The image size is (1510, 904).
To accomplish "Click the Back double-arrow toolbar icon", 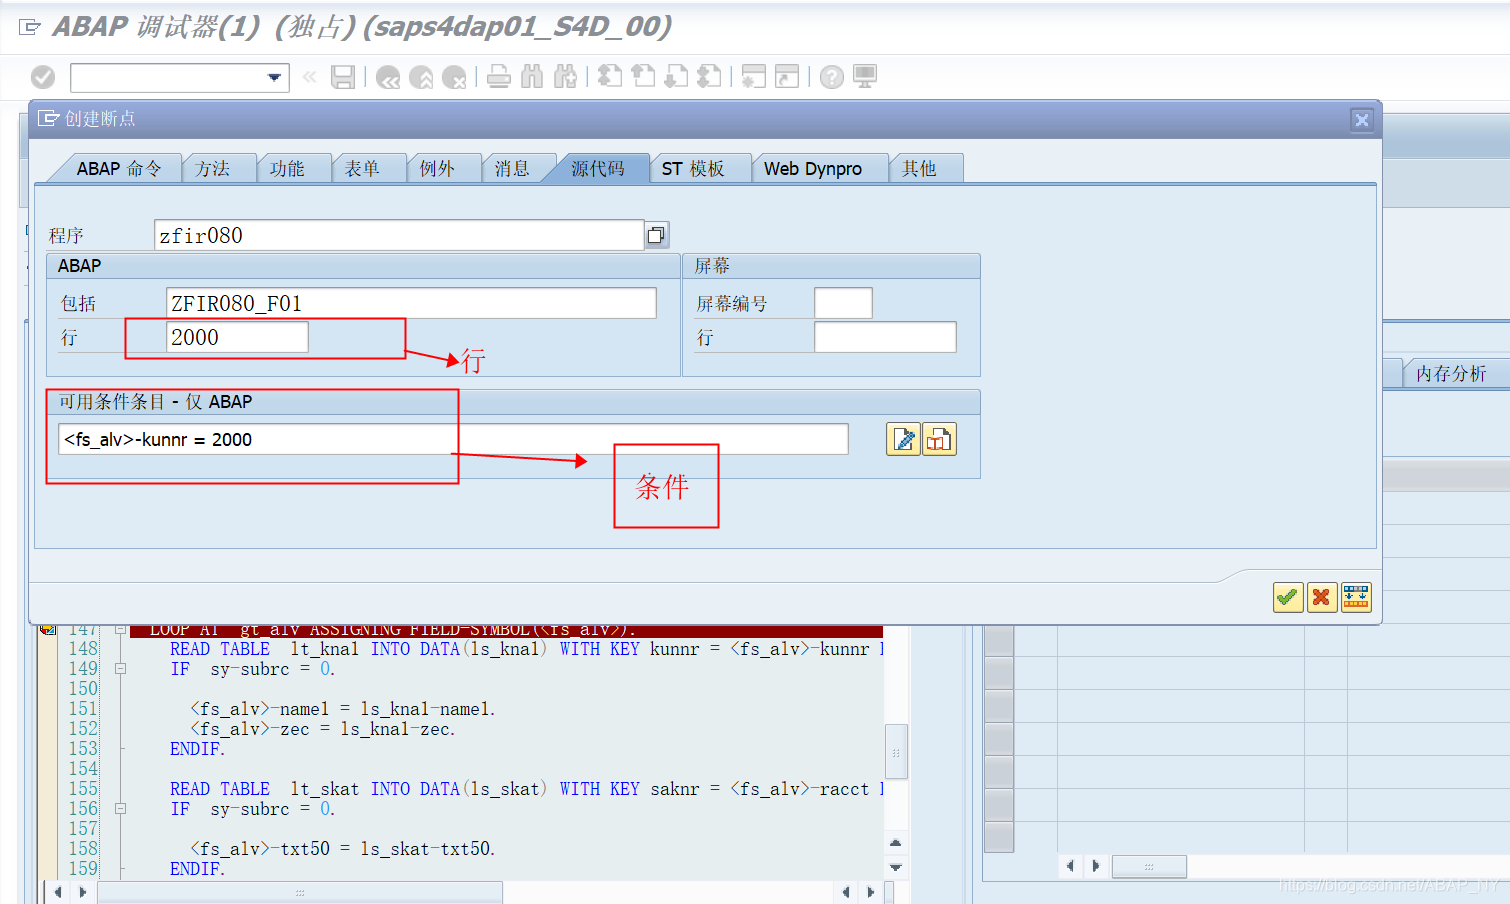I will click(388, 77).
